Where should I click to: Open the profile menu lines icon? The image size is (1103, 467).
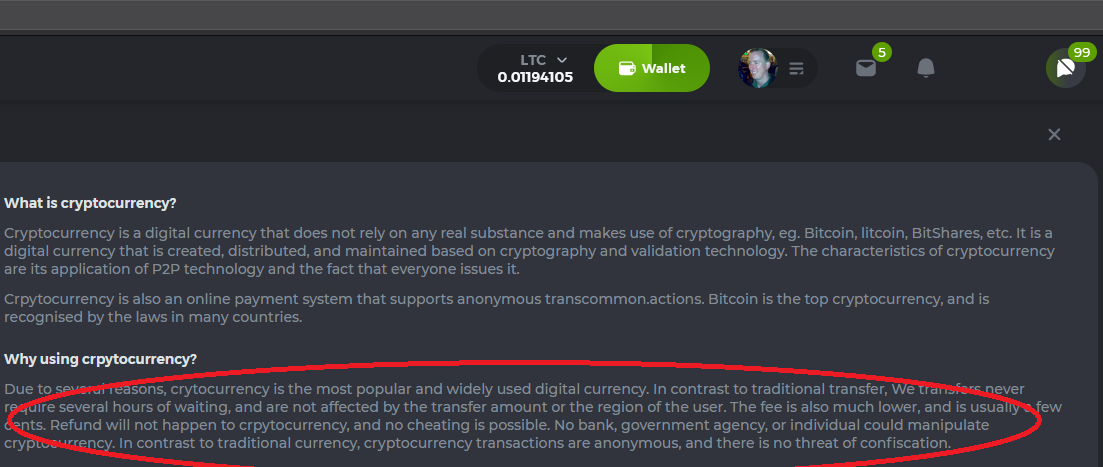point(796,69)
